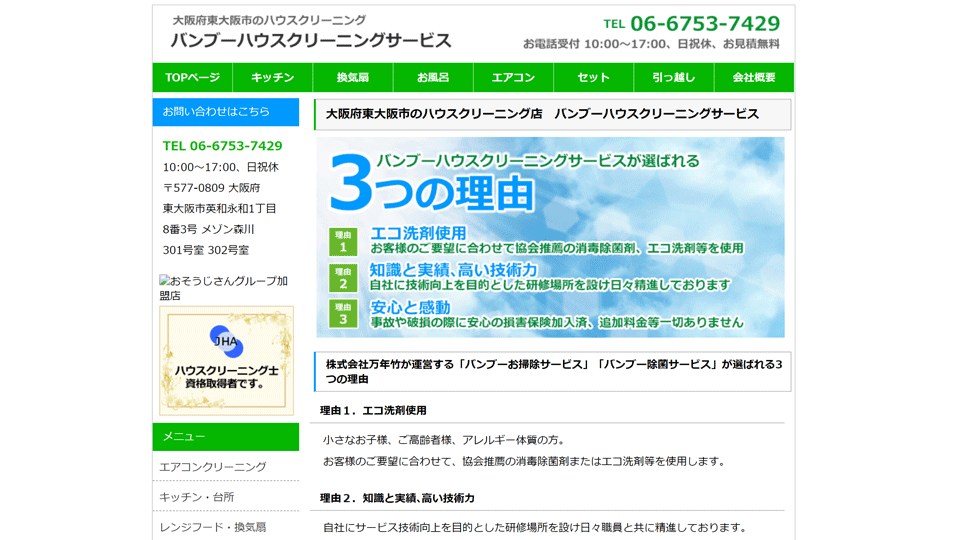Open the セット navigation item

[593, 78]
